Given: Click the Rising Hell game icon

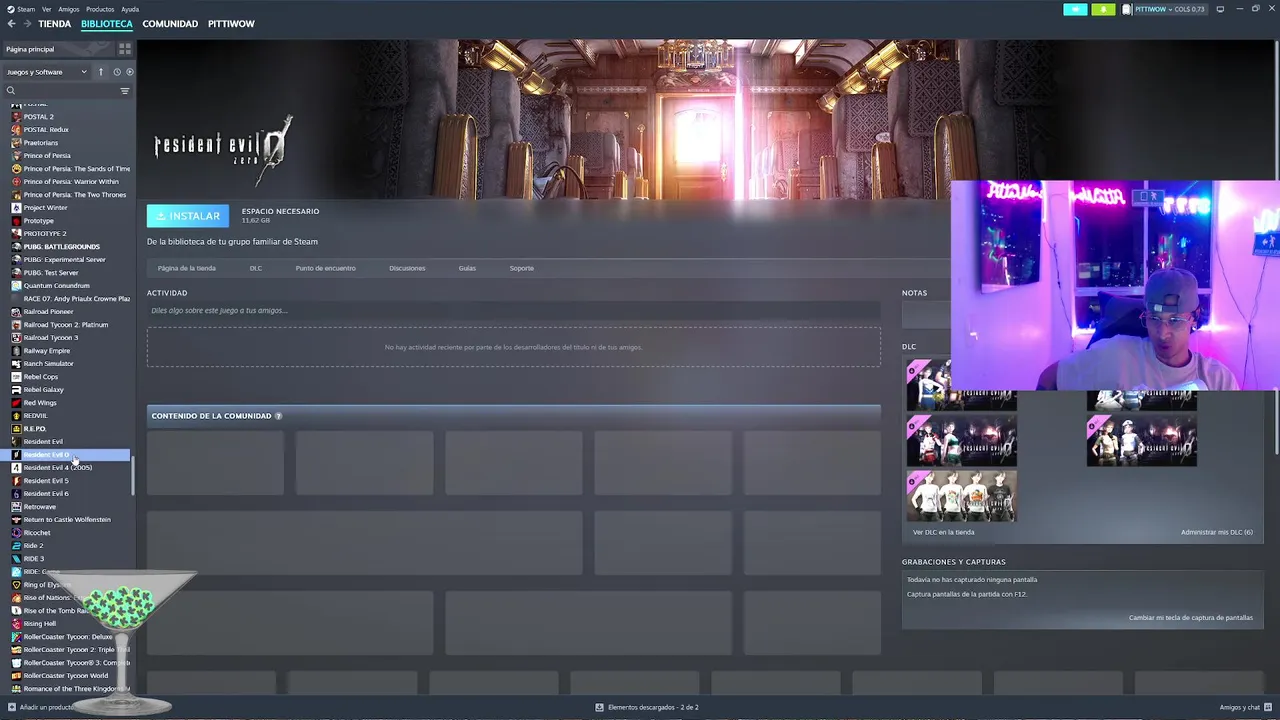Looking at the screenshot, I should point(16,624).
